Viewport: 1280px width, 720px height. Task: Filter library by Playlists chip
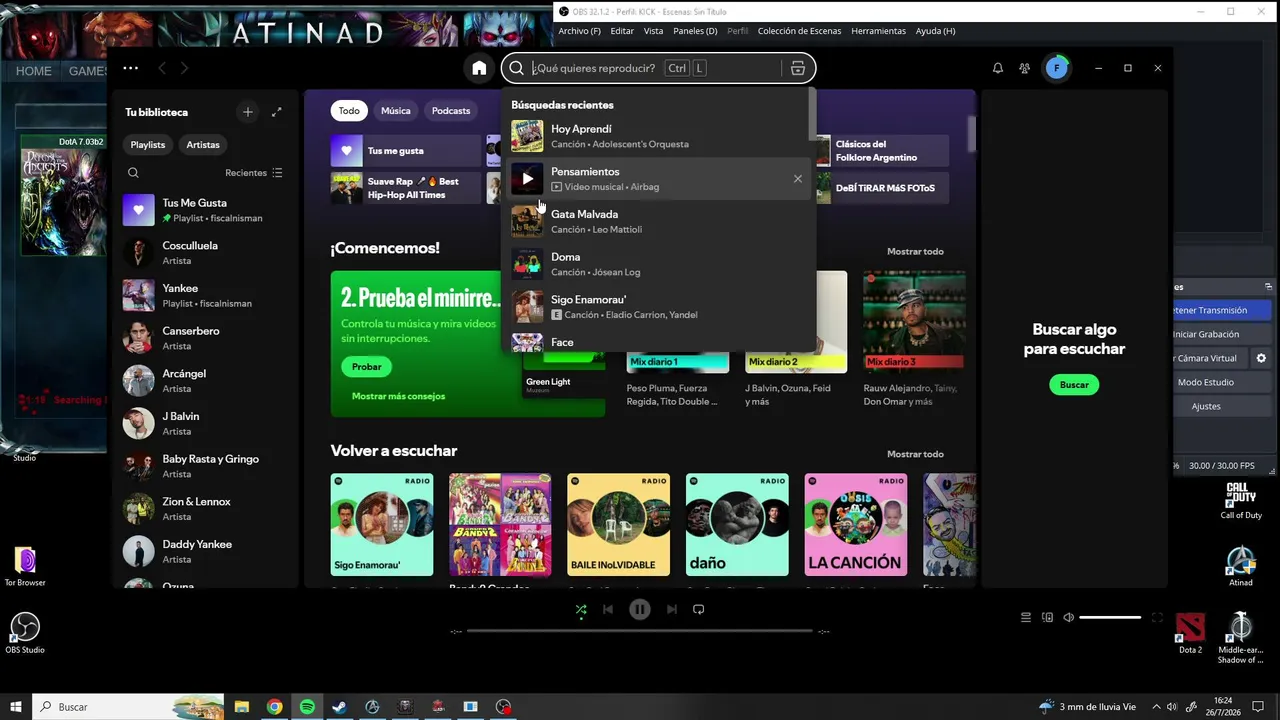[148, 145]
